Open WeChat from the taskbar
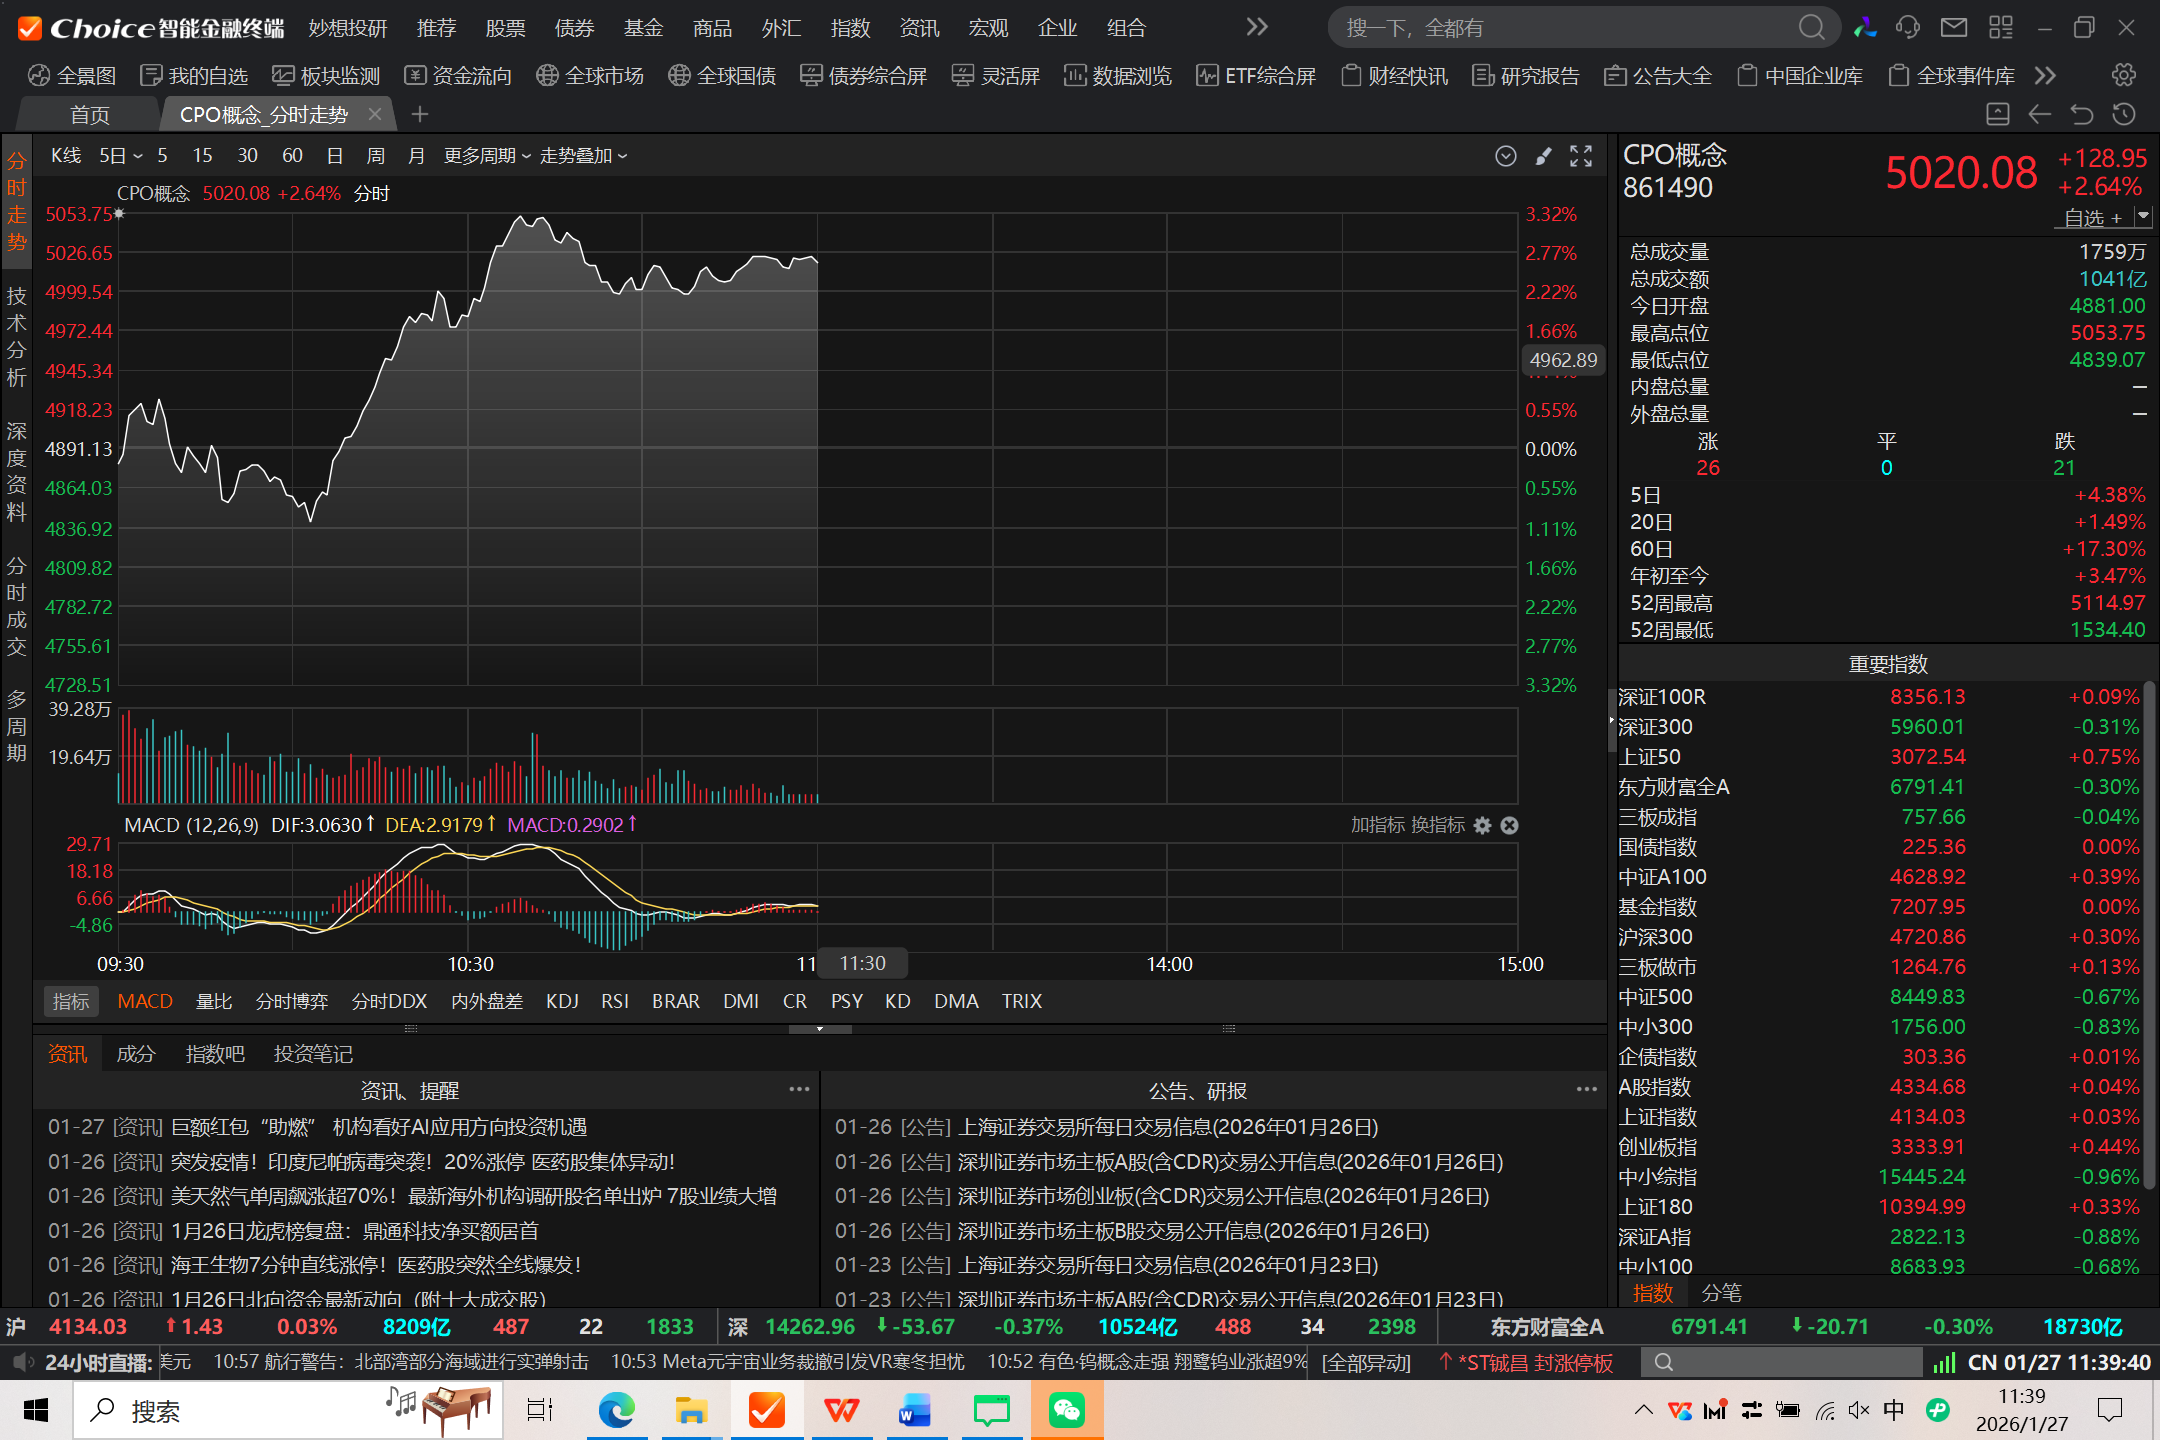This screenshot has width=2160, height=1440. coord(1067,1410)
